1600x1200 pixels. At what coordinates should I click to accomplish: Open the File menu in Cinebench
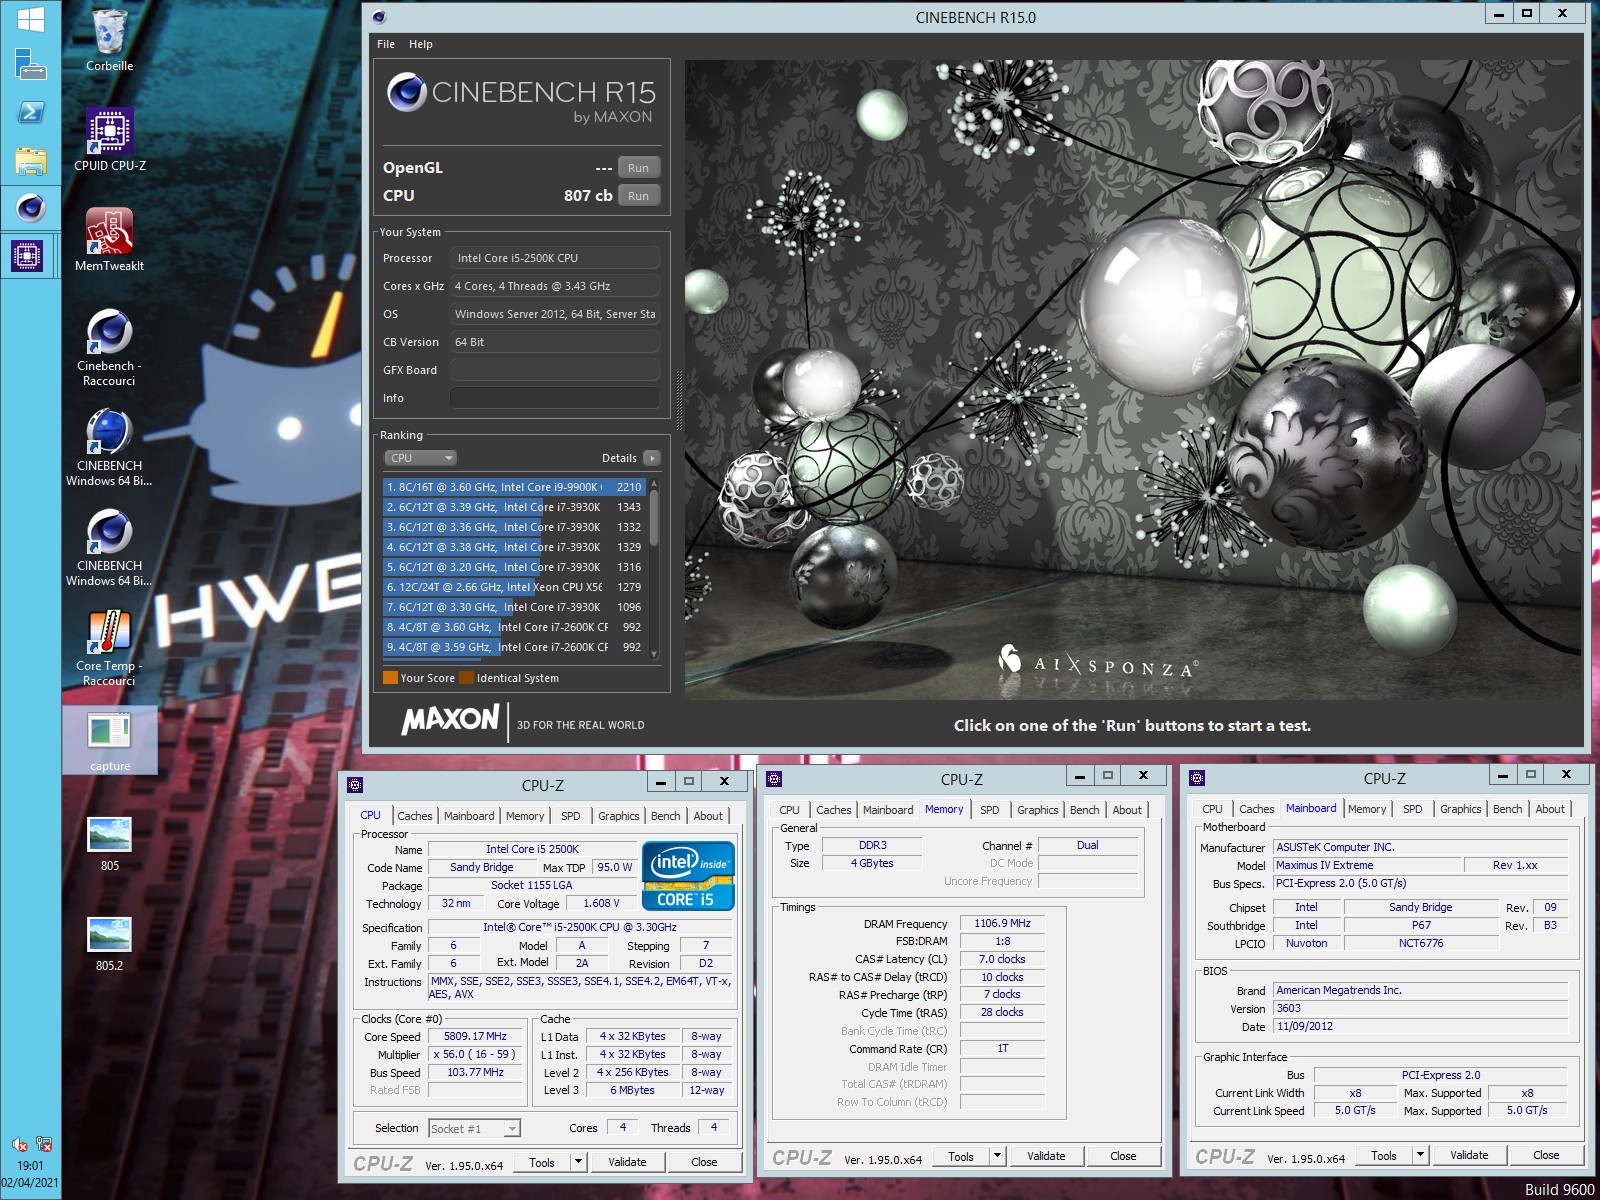[x=386, y=44]
